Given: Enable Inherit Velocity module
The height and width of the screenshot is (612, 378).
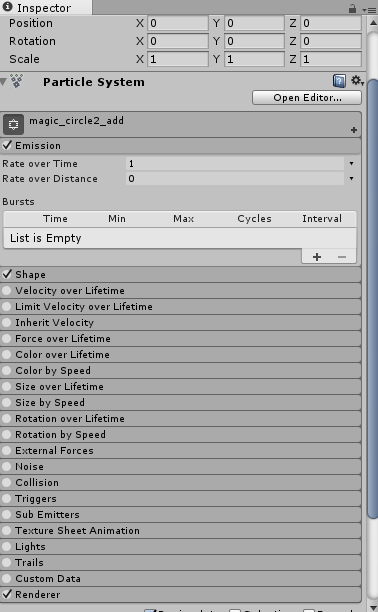Looking at the screenshot, I should 6,322.
